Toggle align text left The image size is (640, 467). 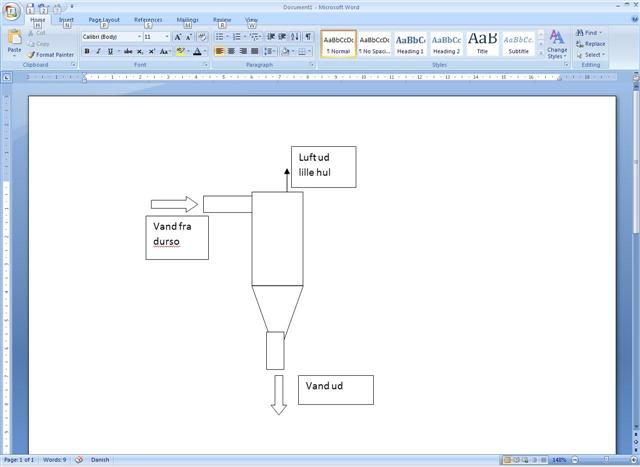coord(220,51)
